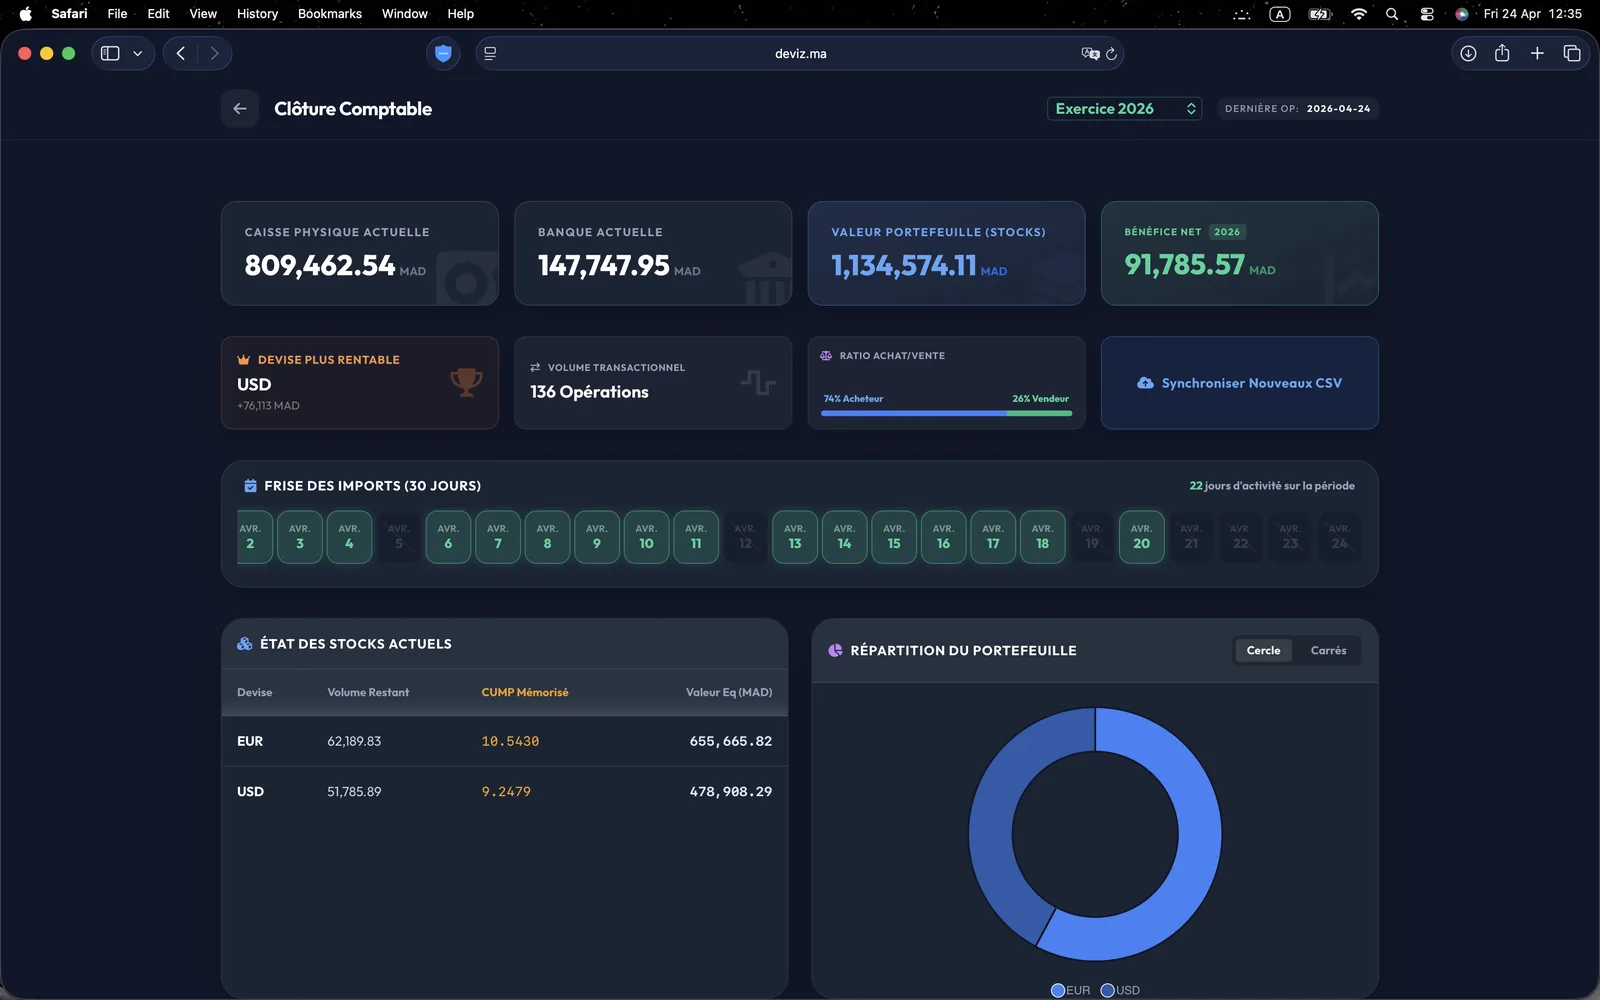Click the back arrow beside Clôture Comptable
This screenshot has height=1000, width=1600.
point(240,109)
